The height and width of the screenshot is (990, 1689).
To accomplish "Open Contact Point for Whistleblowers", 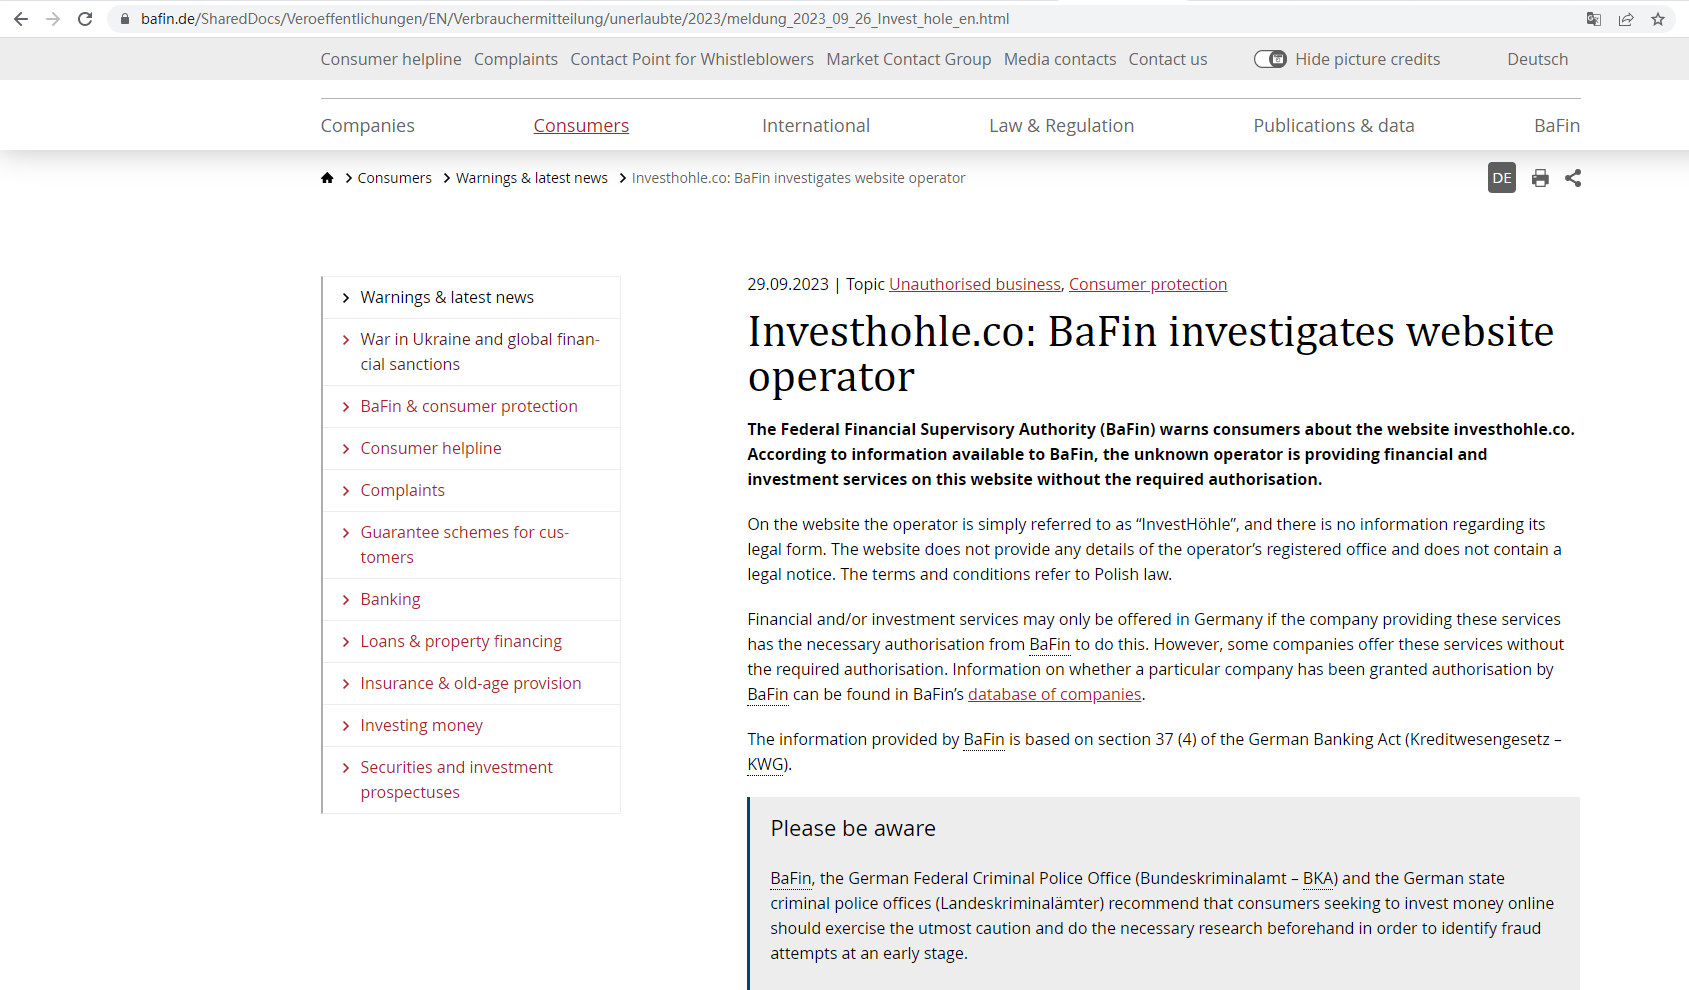I will (x=692, y=59).
